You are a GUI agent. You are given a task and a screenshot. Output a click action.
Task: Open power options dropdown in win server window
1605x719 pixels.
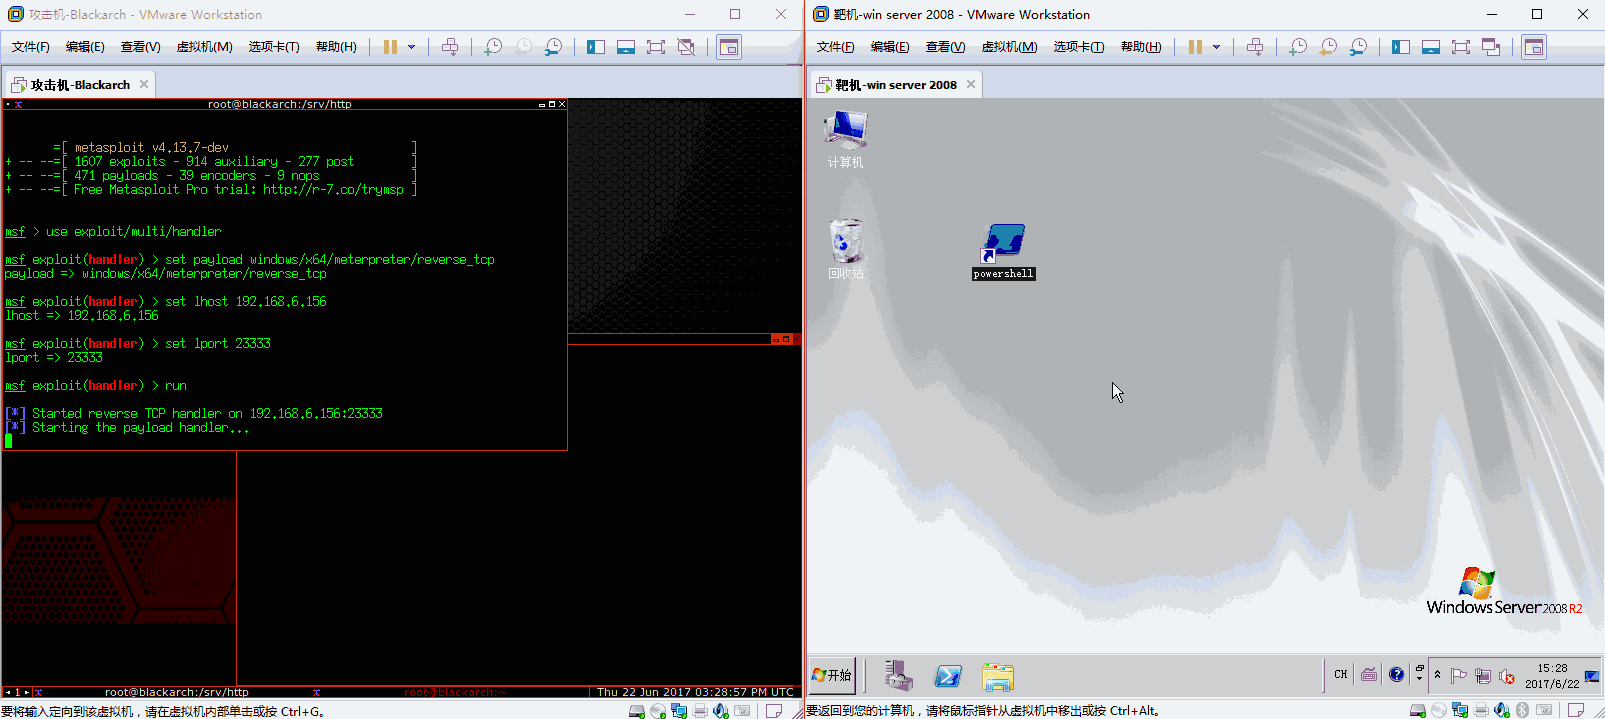point(1216,47)
